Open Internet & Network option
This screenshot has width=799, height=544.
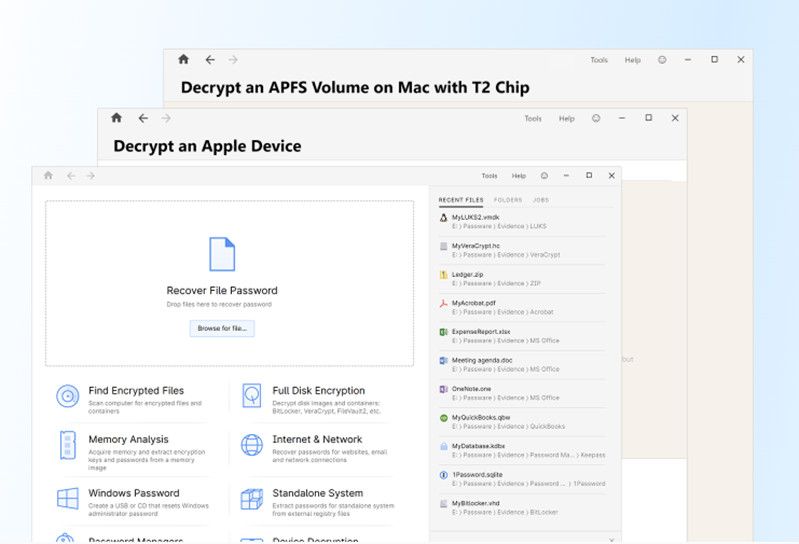coord(317,439)
